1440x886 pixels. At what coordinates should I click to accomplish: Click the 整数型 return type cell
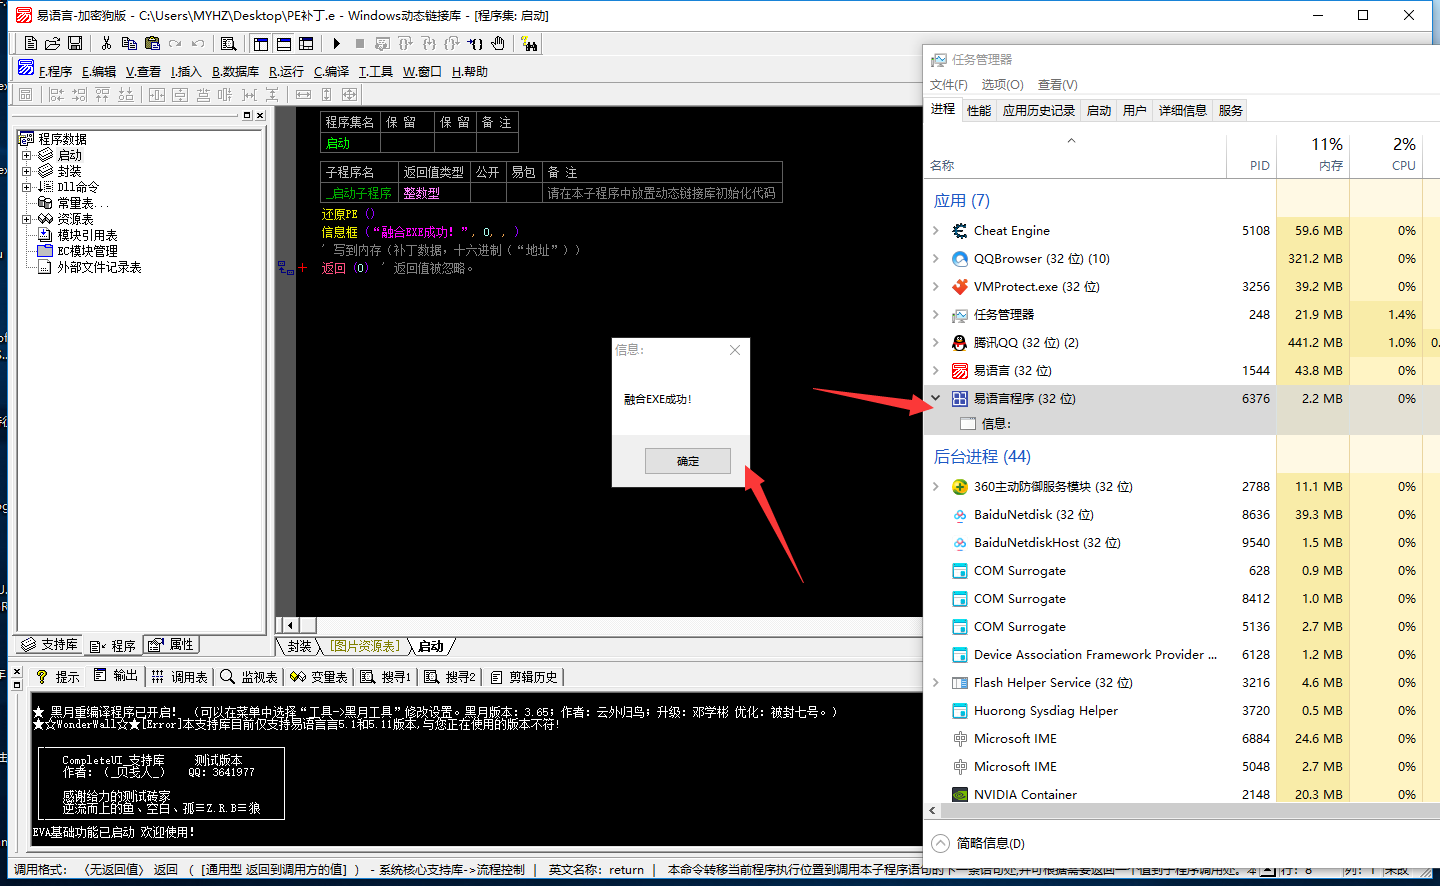pos(434,193)
